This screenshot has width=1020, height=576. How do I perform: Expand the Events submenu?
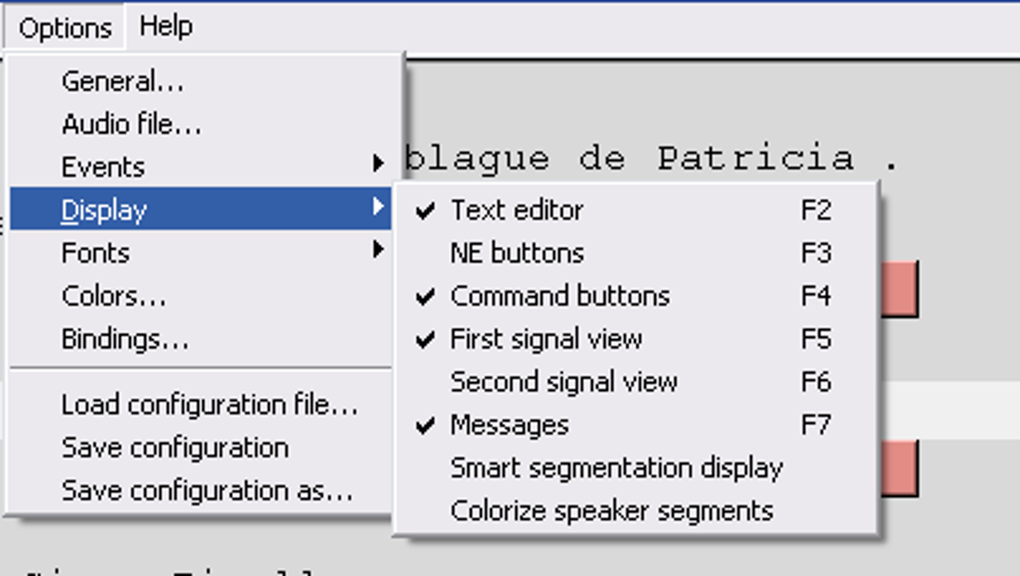(x=103, y=167)
